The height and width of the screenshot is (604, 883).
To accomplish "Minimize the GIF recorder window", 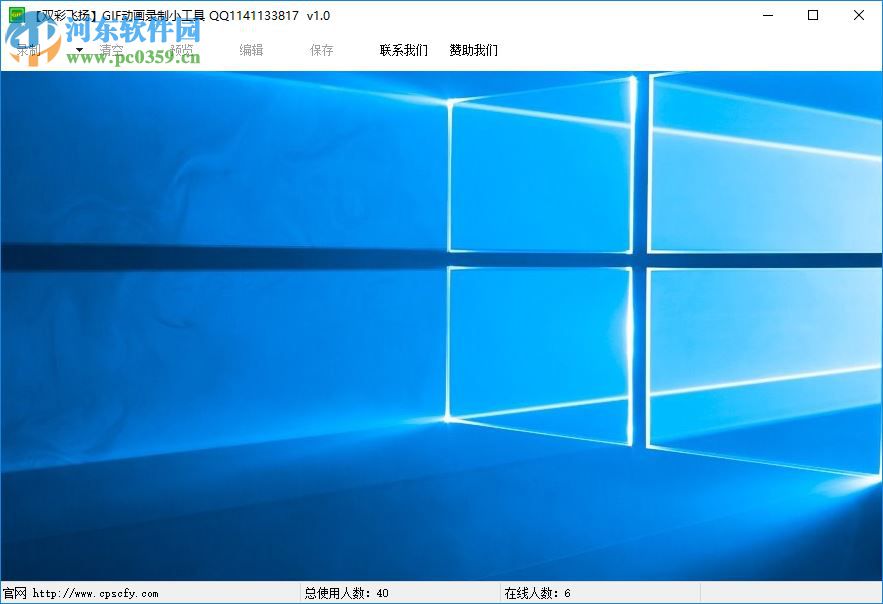I will 768,15.
